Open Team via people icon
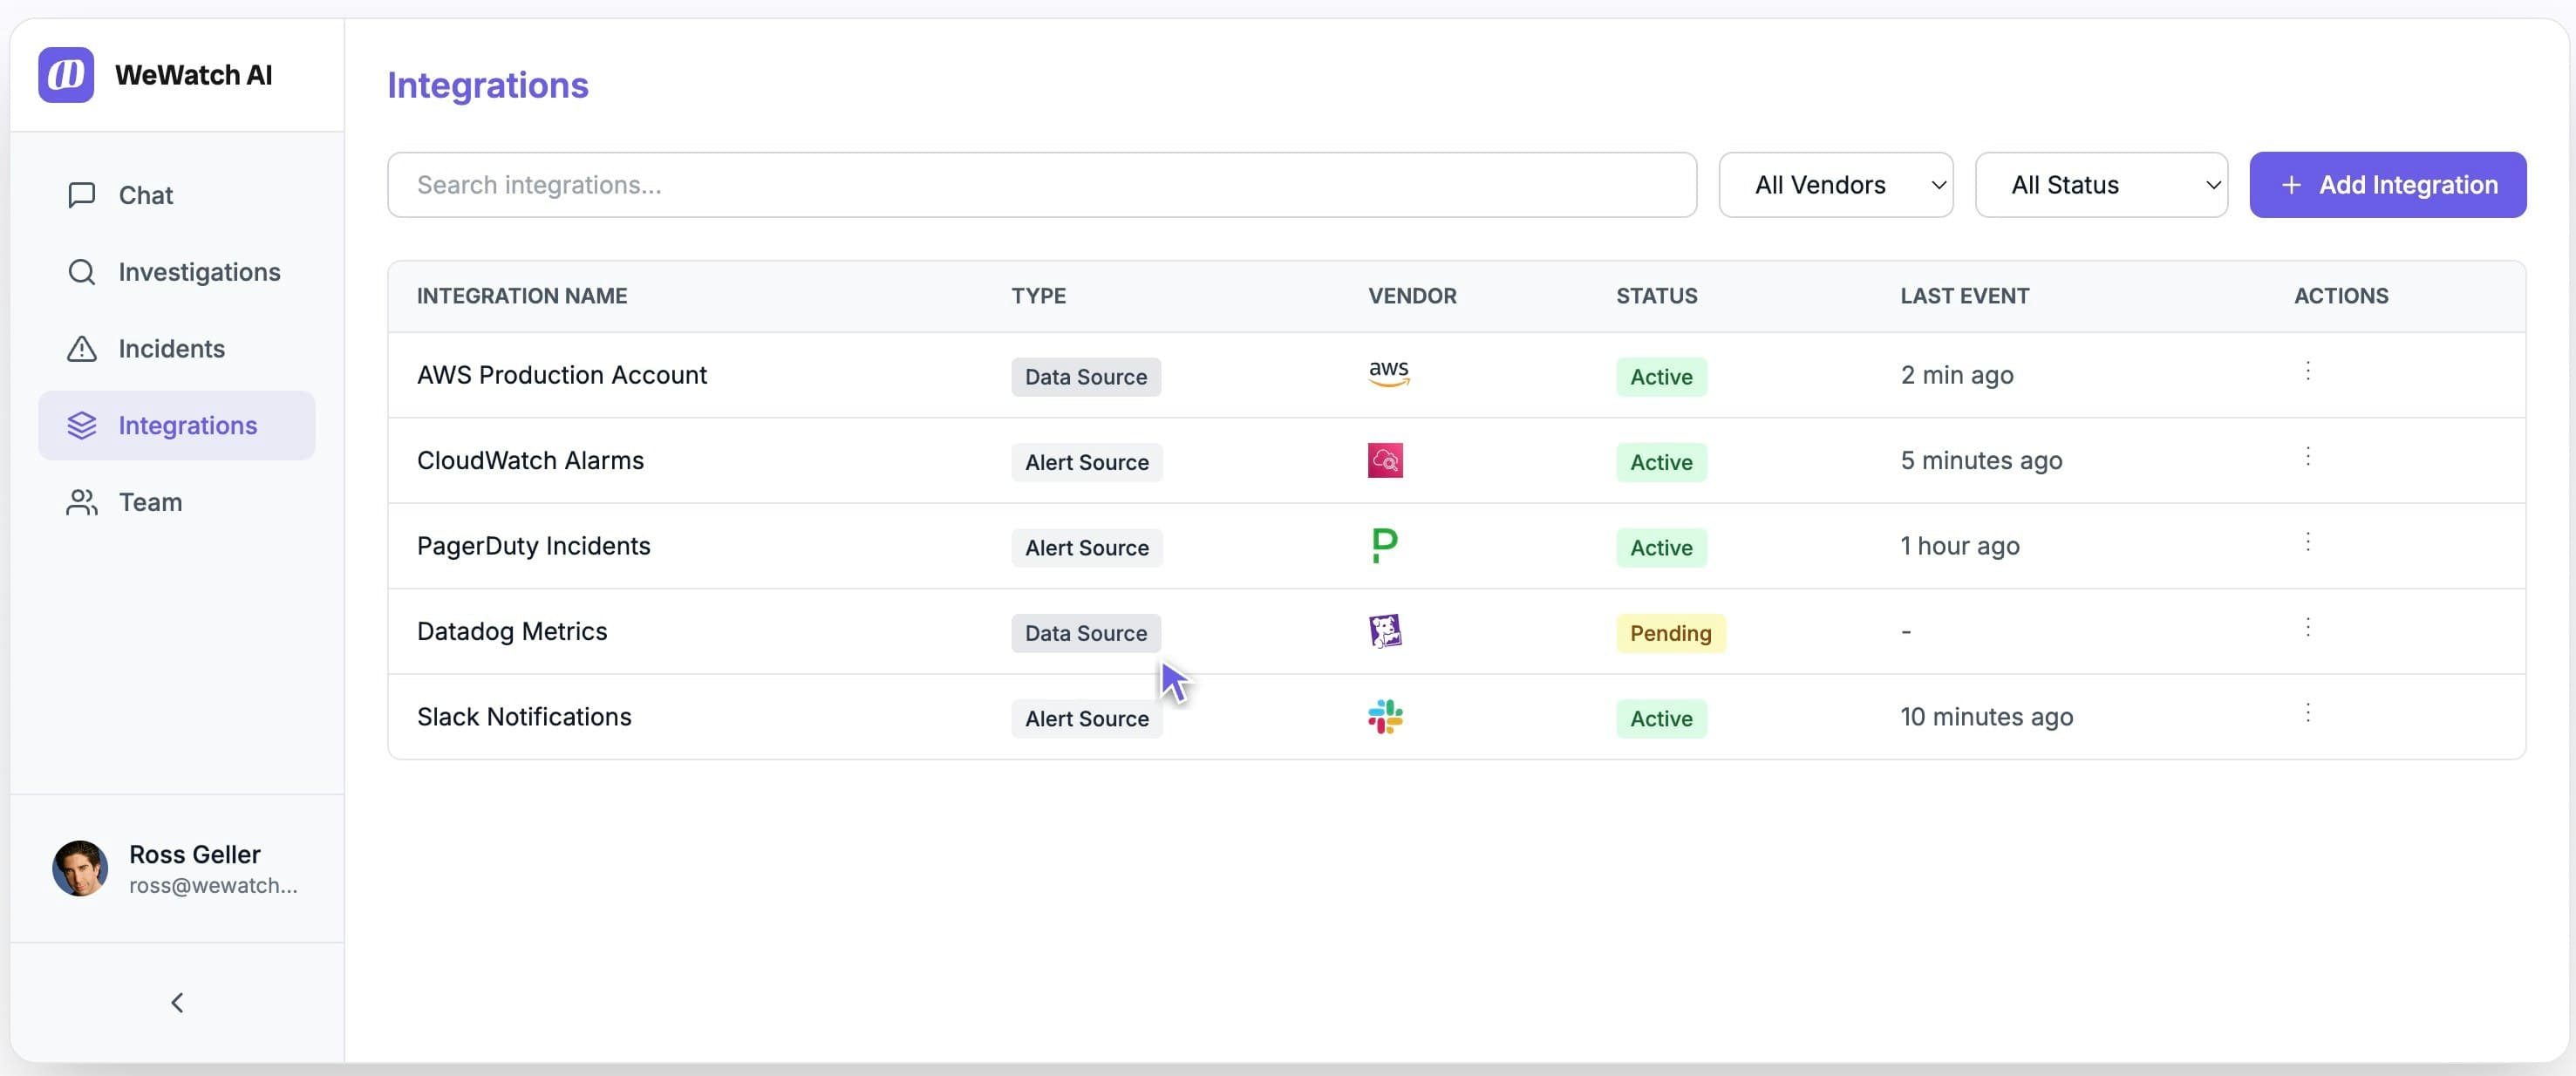Viewport: 2576px width, 1076px height. pyautogui.click(x=81, y=501)
